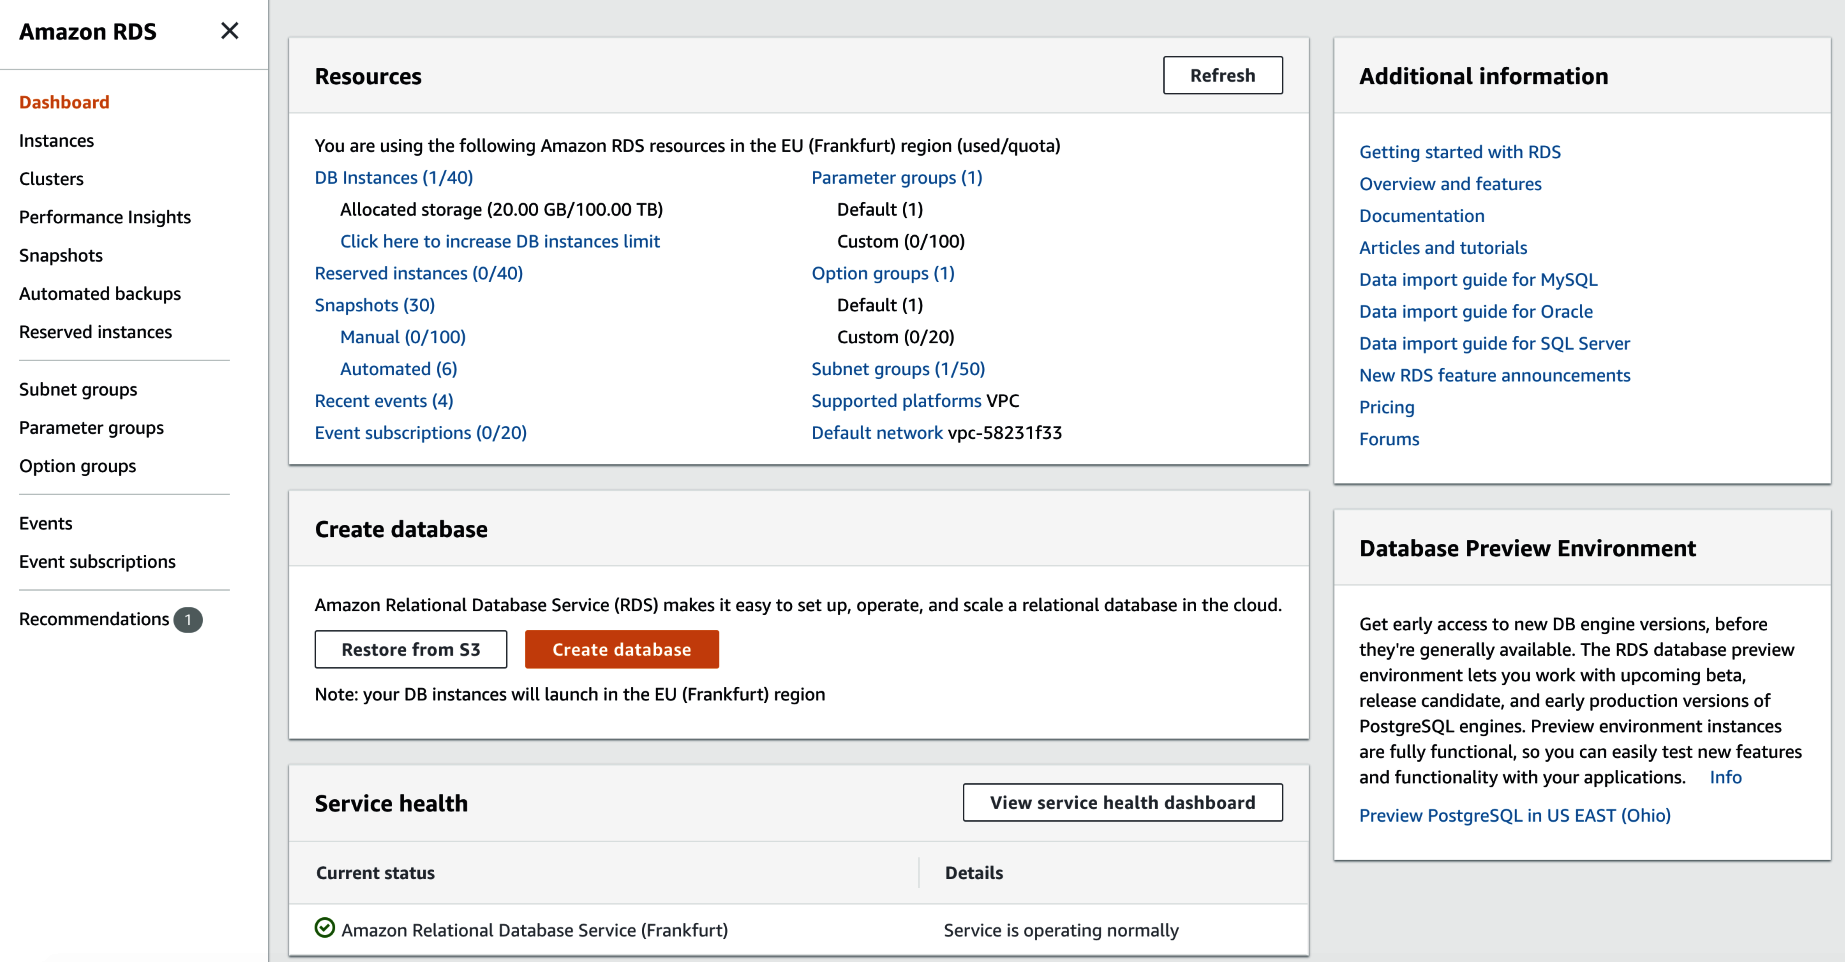Image resolution: width=1845 pixels, height=962 pixels.
Task: Click the Refresh button in Resources
Action: [x=1222, y=75]
